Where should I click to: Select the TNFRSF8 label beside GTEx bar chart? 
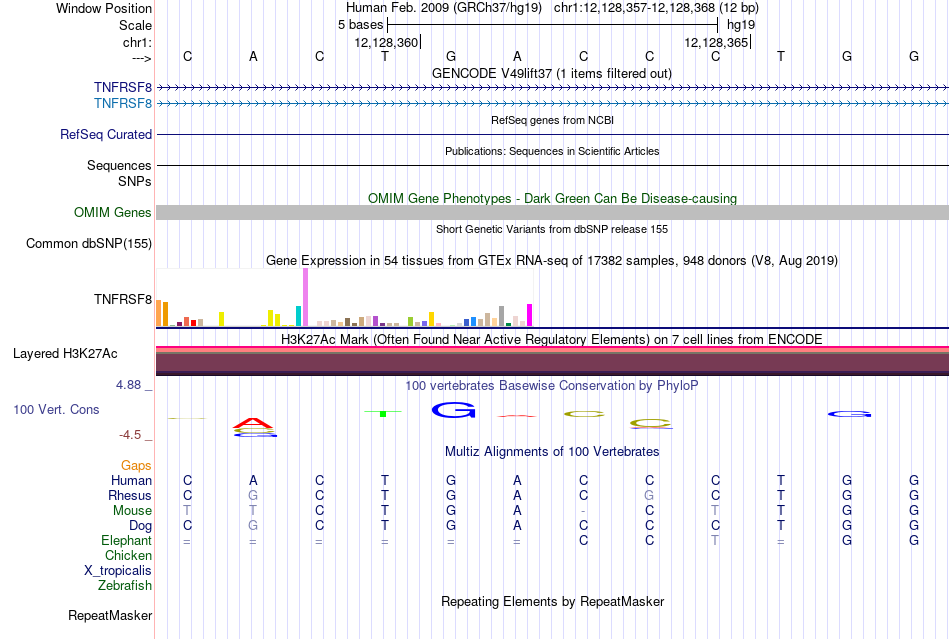point(122,299)
